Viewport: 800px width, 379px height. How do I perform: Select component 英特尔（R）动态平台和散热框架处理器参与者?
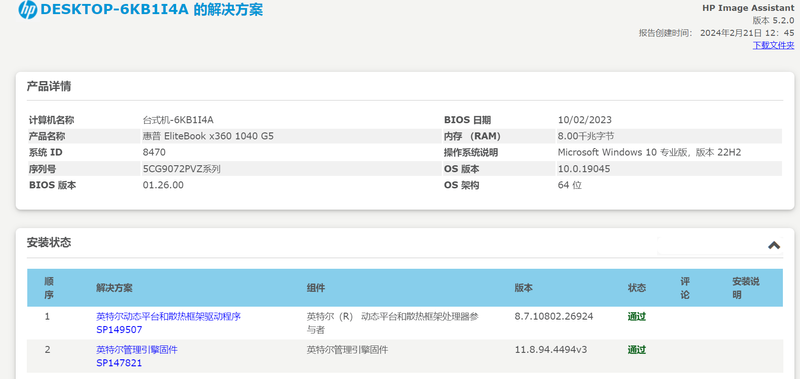pos(393,323)
